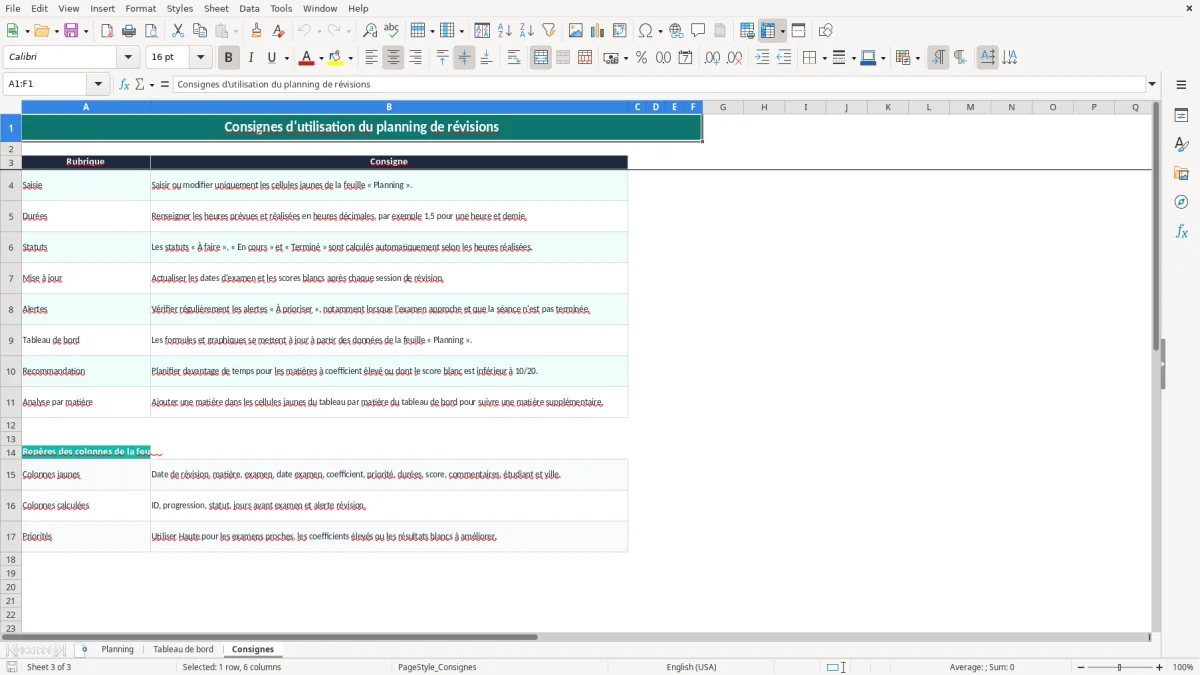This screenshot has width=1200, height=675.
Task: Click row header 12
Action: click(x=11, y=425)
